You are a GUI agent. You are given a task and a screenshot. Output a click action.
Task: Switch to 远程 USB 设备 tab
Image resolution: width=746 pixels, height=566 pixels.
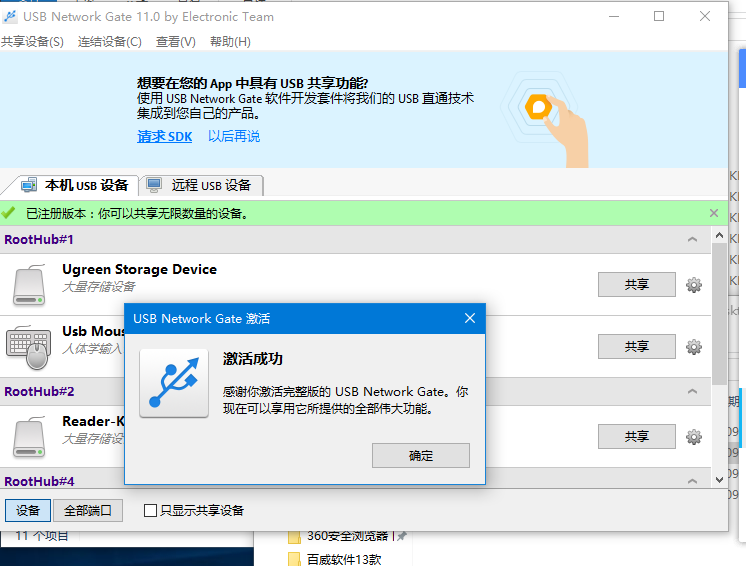201,185
